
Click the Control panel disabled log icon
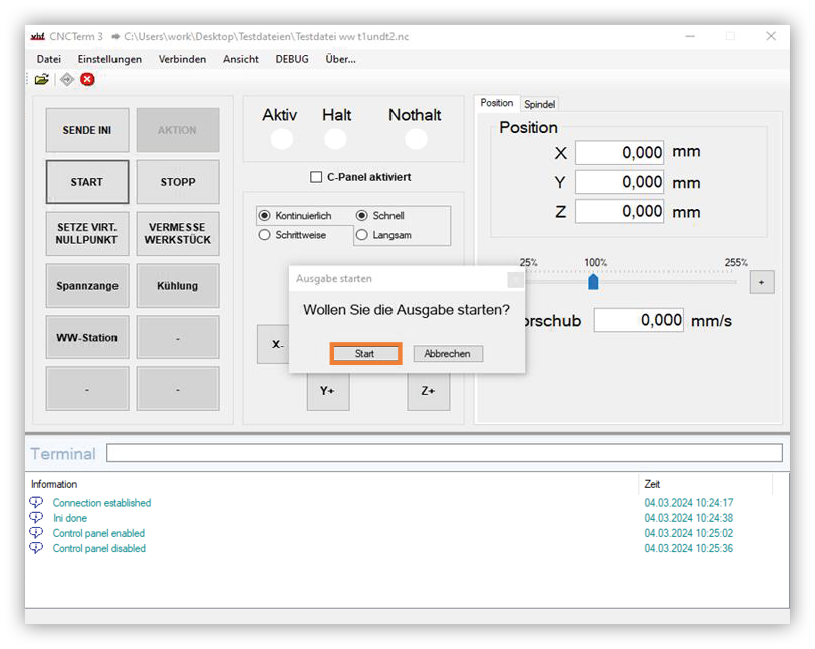pos(36,548)
